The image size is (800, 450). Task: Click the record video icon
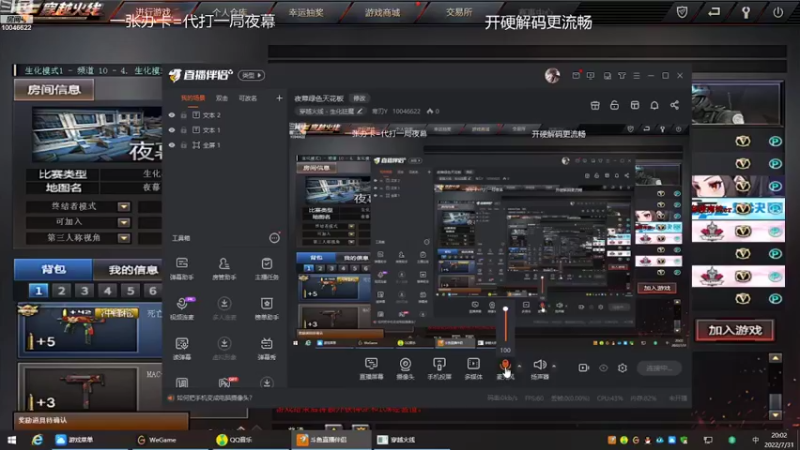tap(584, 367)
